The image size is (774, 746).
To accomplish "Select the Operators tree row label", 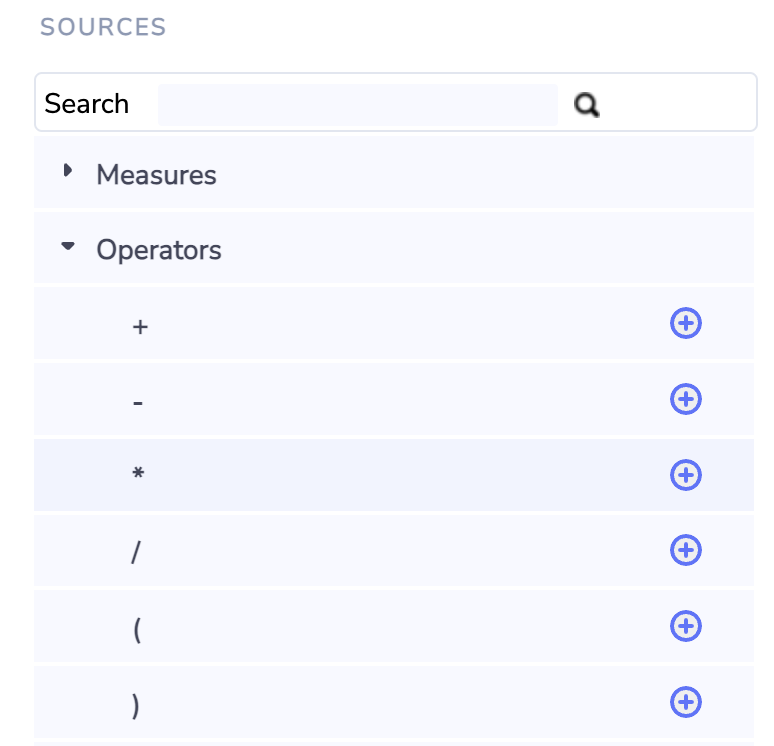I will tap(159, 249).
